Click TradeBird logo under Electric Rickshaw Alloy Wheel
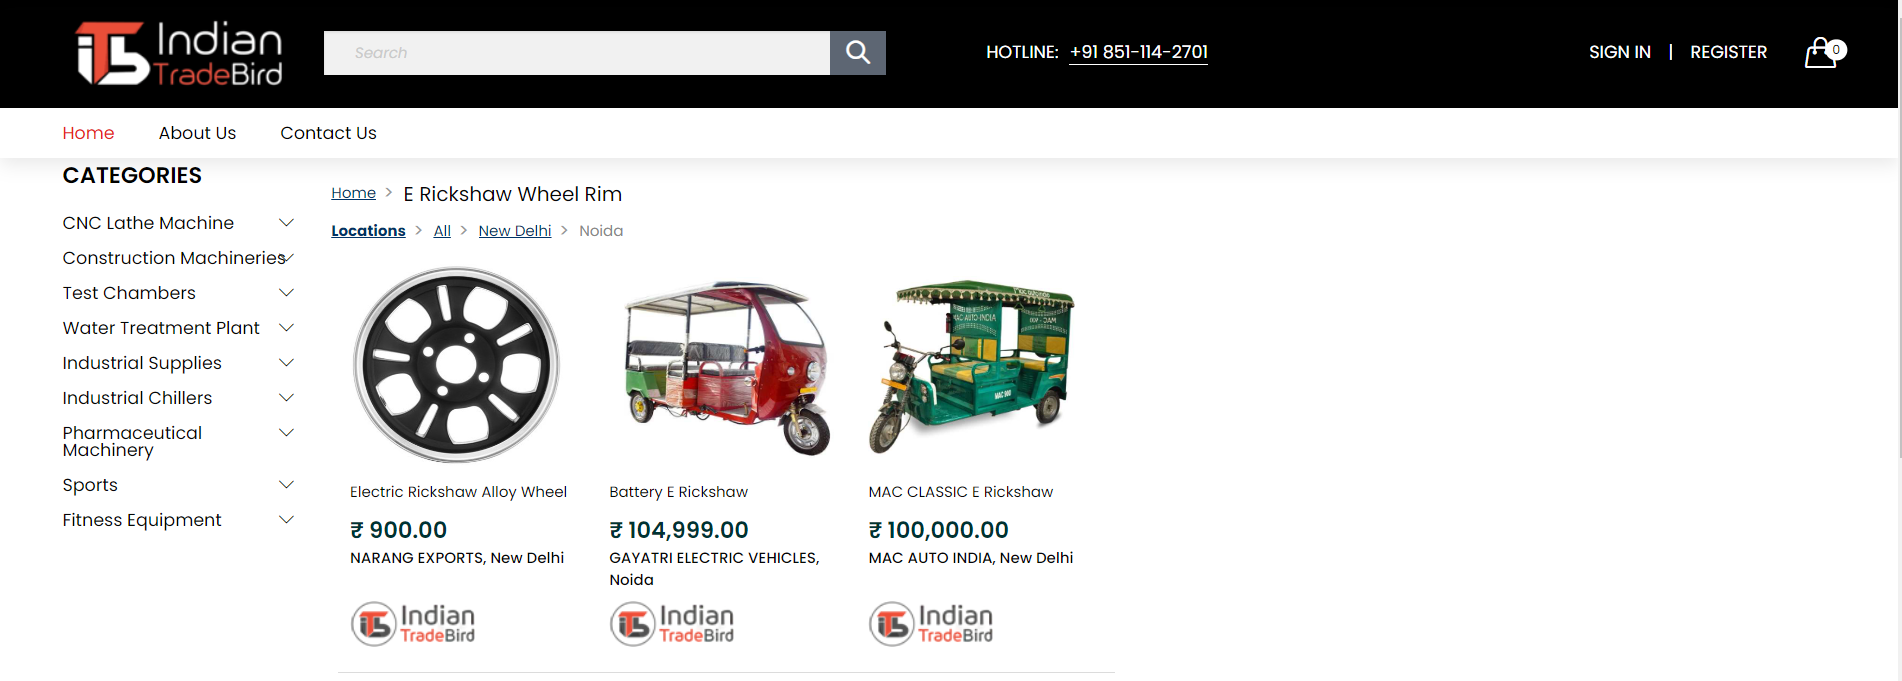Image resolution: width=1902 pixels, height=681 pixels. tap(413, 624)
